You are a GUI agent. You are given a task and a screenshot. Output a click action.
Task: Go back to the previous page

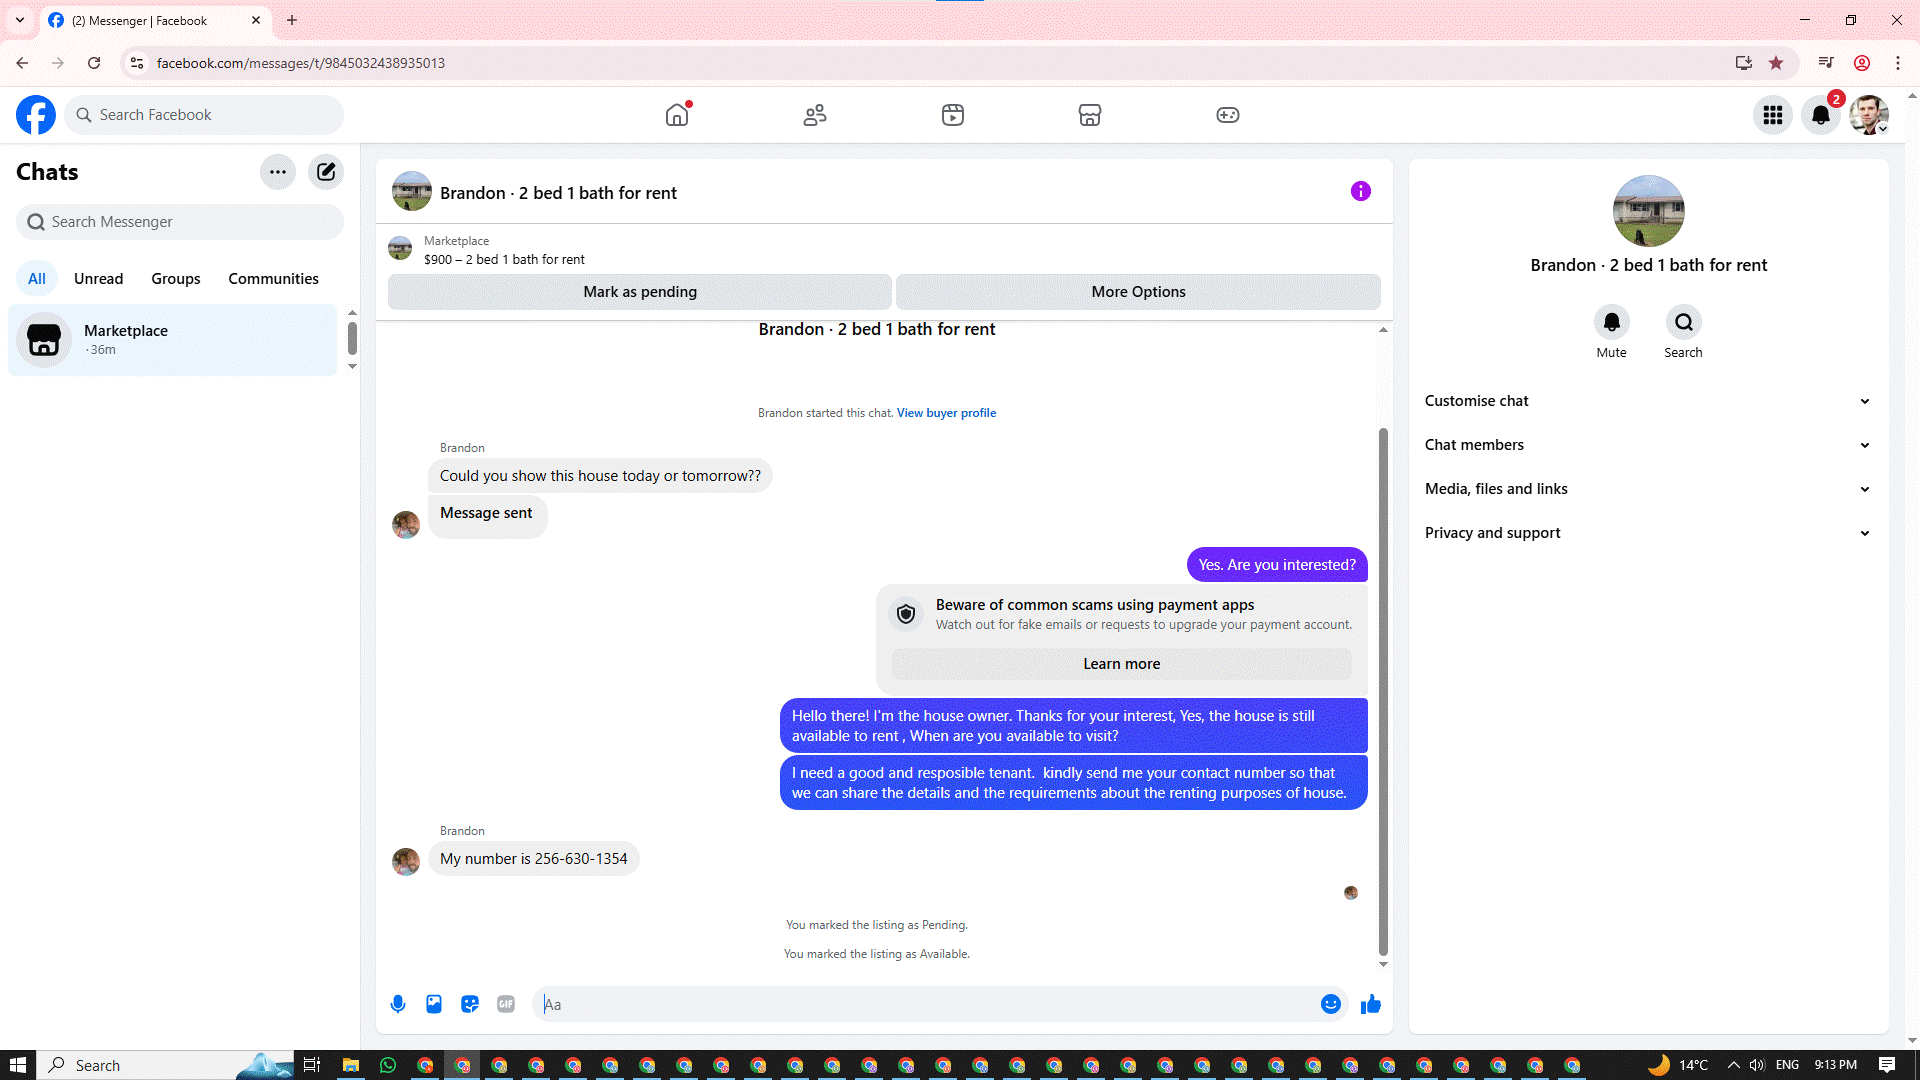(x=22, y=63)
